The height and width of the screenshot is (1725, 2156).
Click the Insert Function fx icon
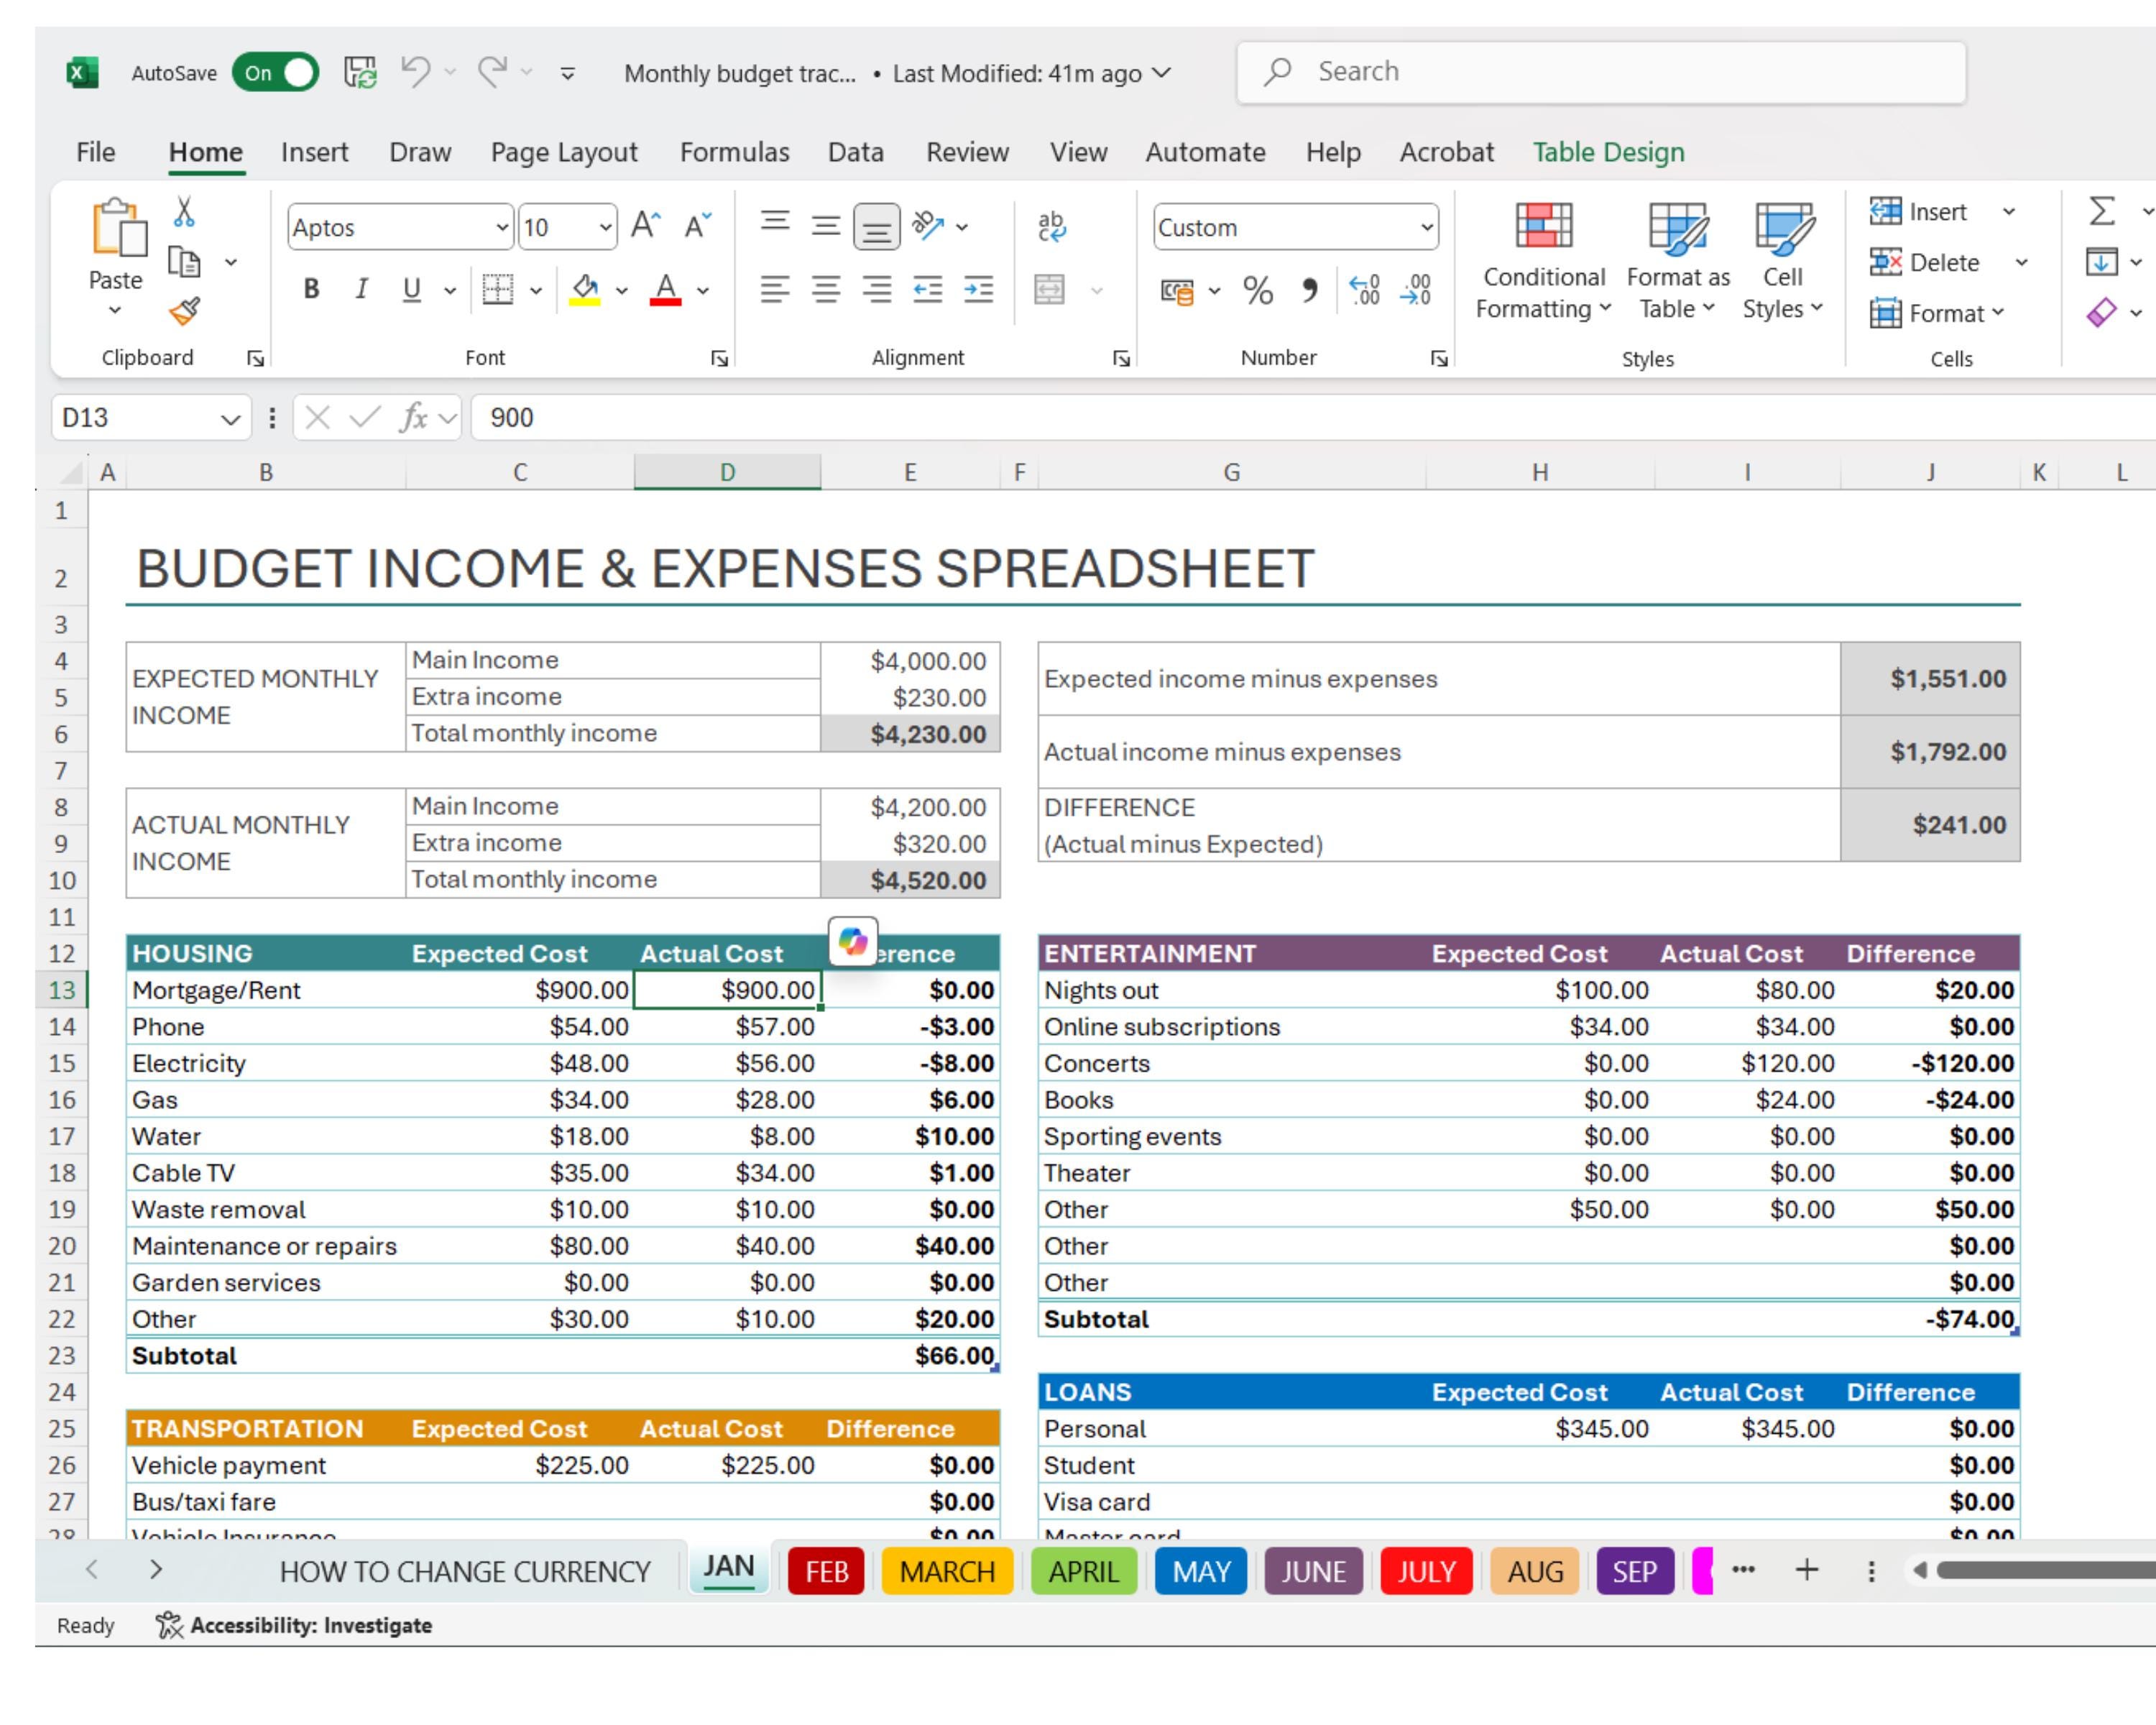click(413, 417)
